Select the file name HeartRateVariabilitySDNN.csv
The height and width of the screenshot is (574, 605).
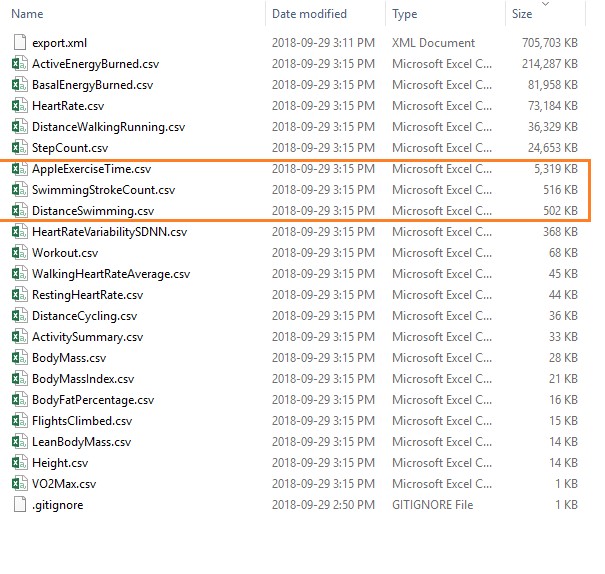110,232
